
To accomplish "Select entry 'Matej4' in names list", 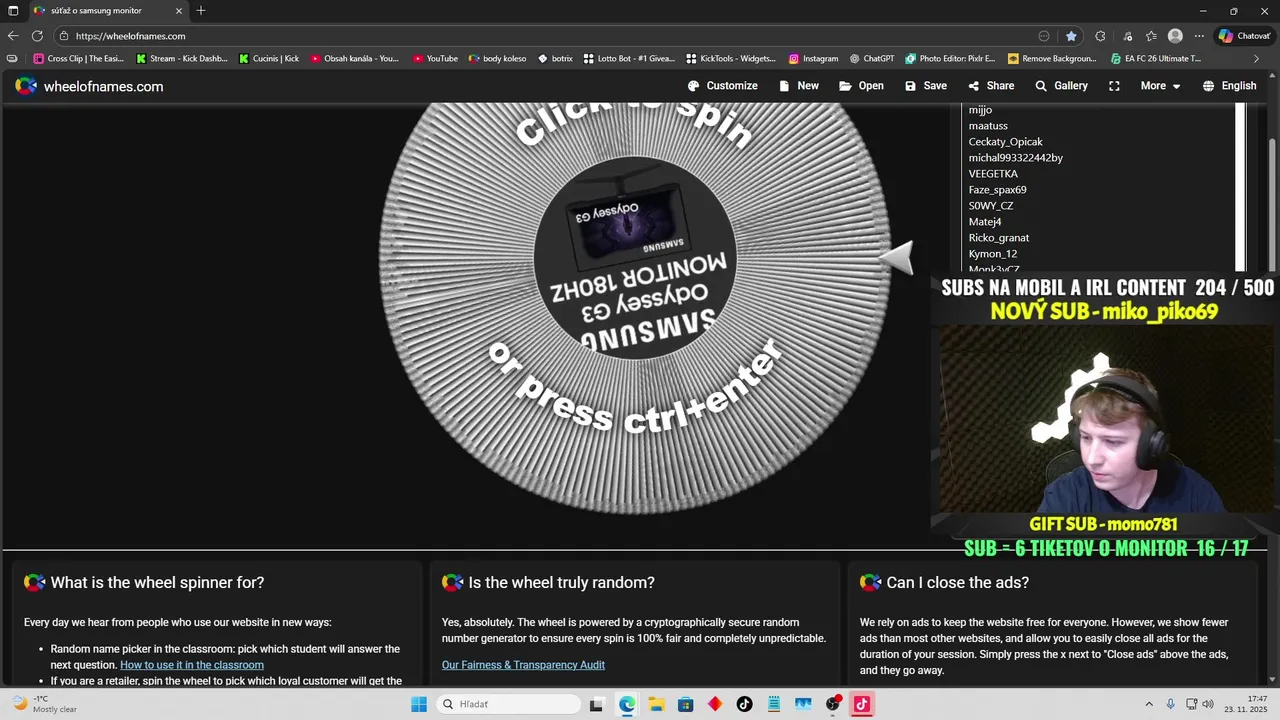I will (x=984, y=222).
